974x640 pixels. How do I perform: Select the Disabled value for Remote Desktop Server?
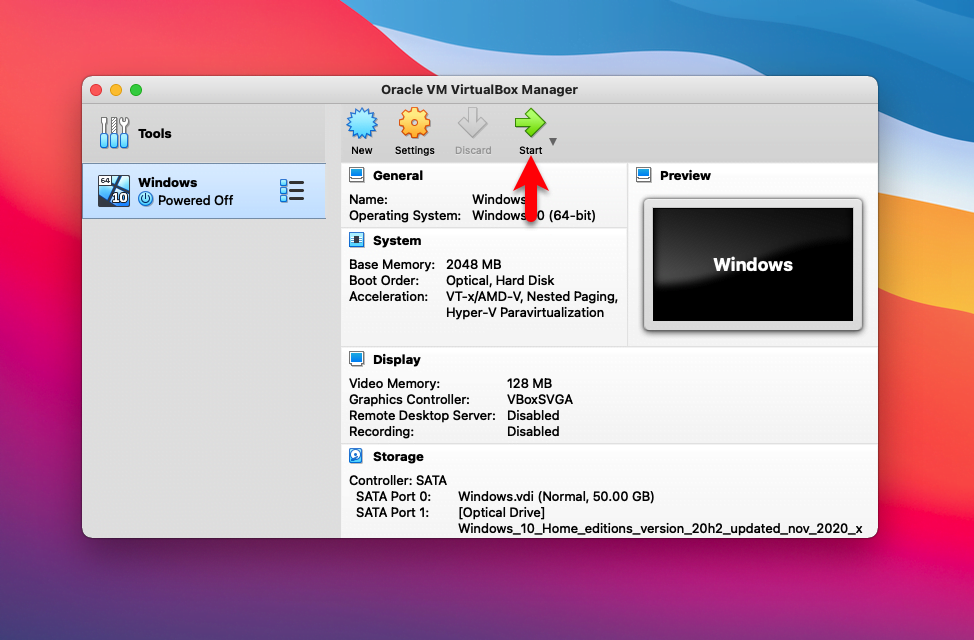533,416
